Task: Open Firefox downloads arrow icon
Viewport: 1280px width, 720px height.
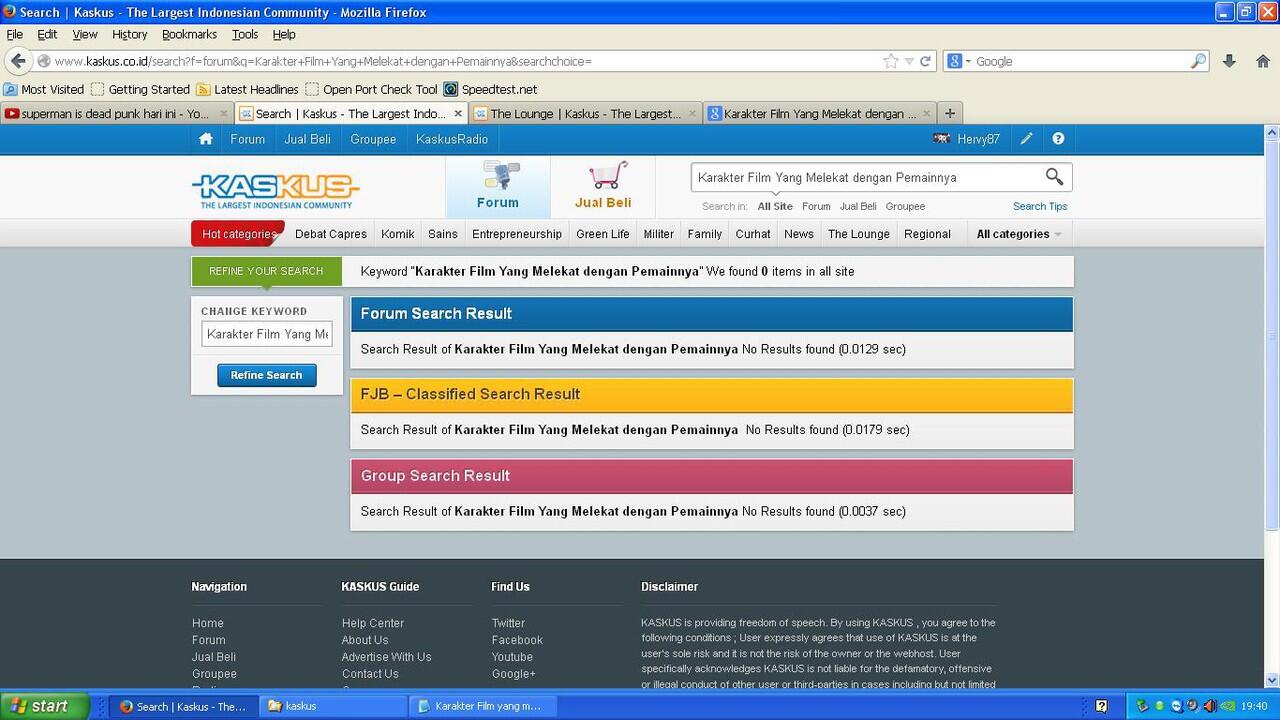Action: tap(1229, 61)
